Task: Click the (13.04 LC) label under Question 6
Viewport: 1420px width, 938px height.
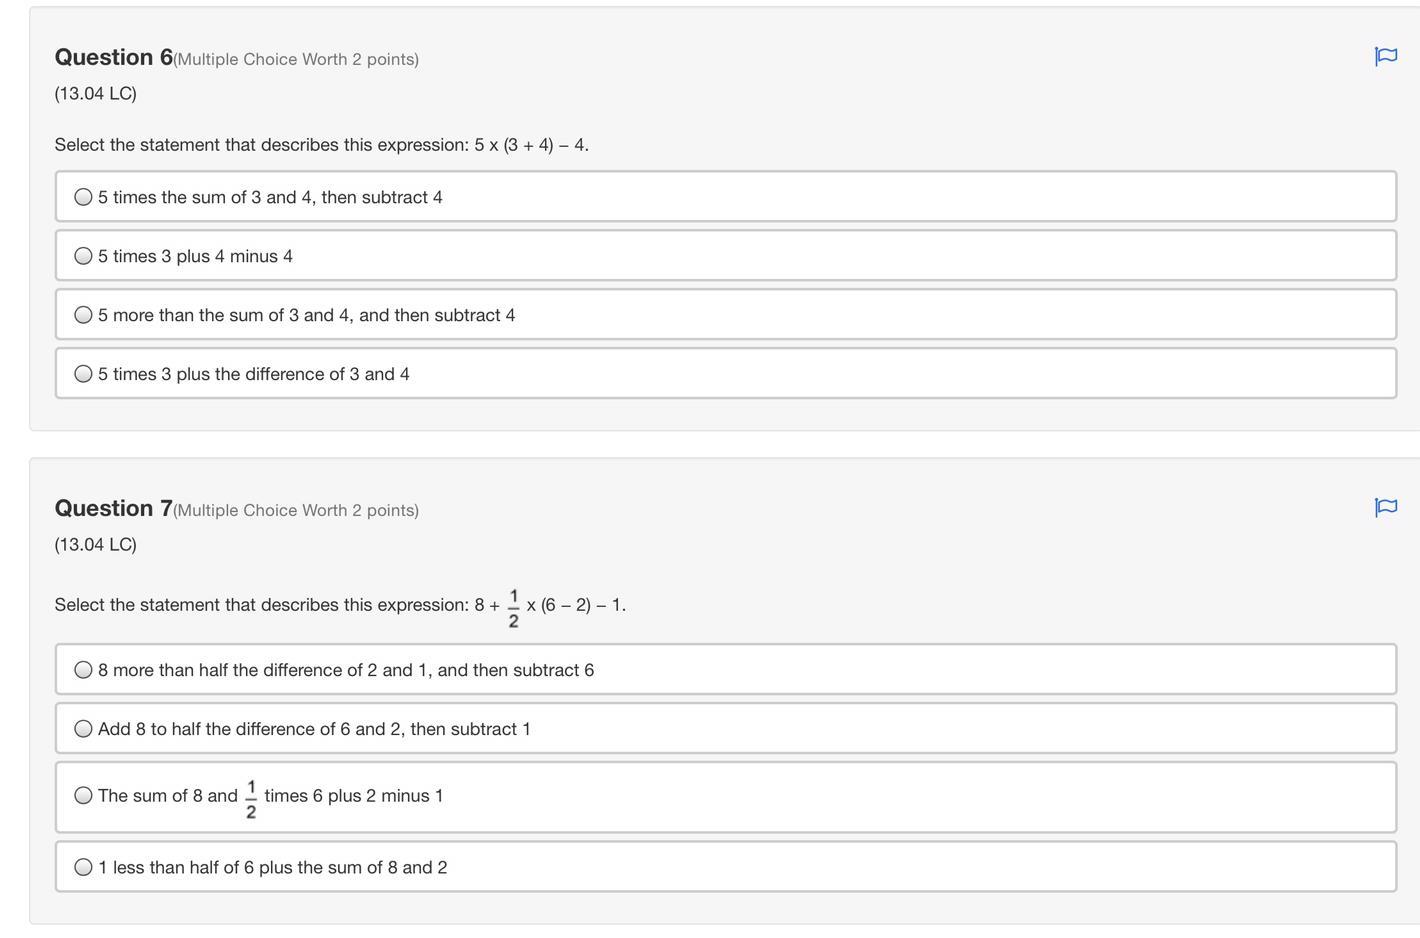Action: click(x=95, y=93)
